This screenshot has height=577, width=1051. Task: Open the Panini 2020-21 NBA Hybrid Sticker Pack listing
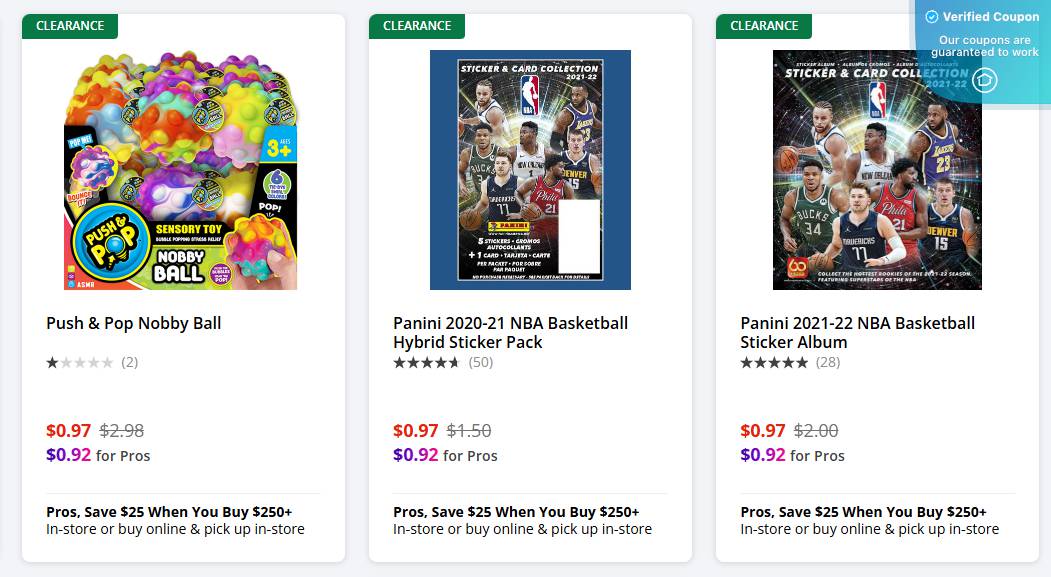(509, 332)
